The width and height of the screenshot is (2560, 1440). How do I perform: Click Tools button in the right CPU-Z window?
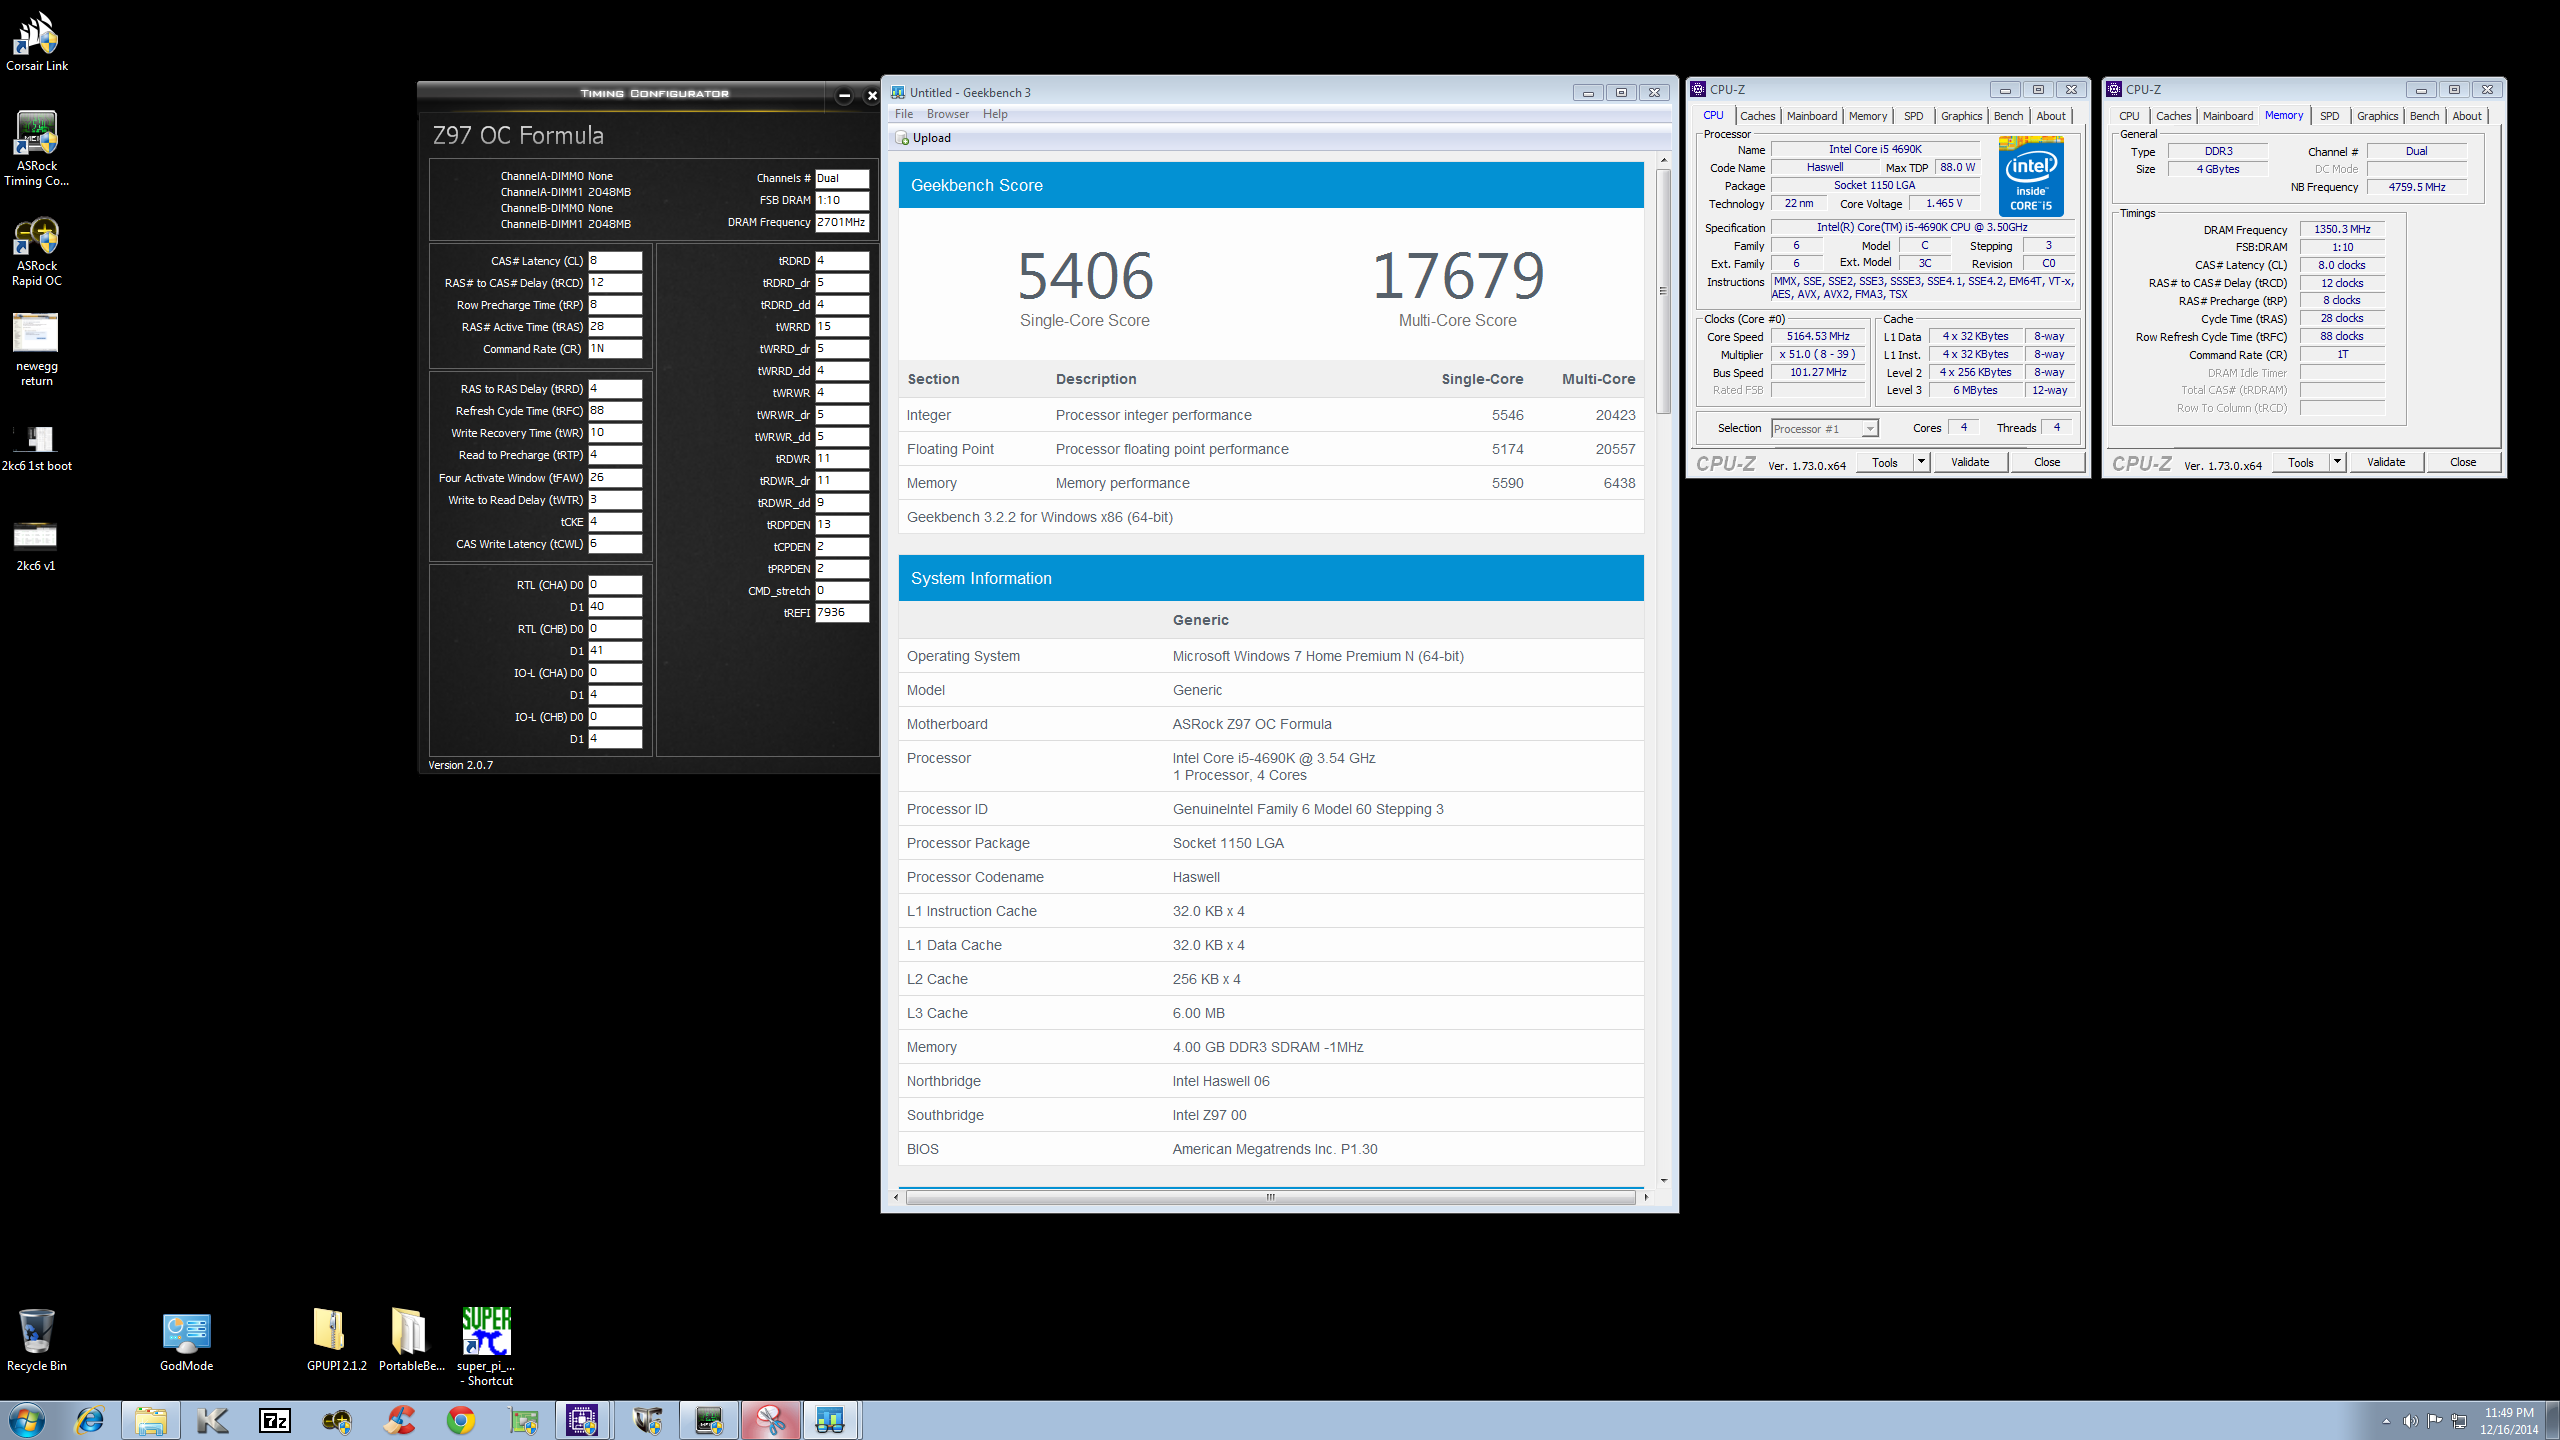pos(2300,462)
